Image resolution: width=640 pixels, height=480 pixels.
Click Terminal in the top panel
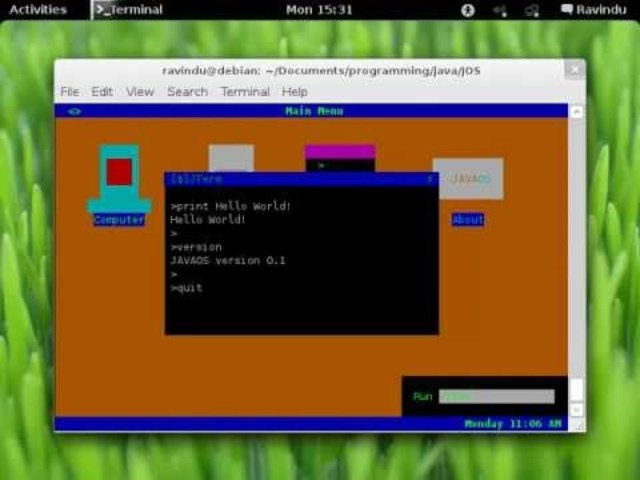point(129,9)
